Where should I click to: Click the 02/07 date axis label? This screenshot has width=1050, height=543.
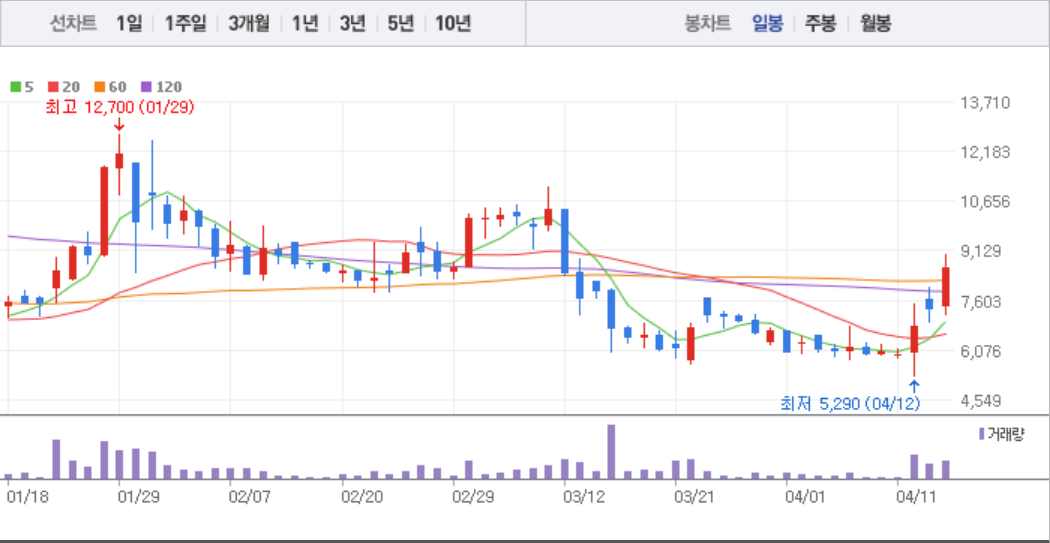pyautogui.click(x=249, y=498)
